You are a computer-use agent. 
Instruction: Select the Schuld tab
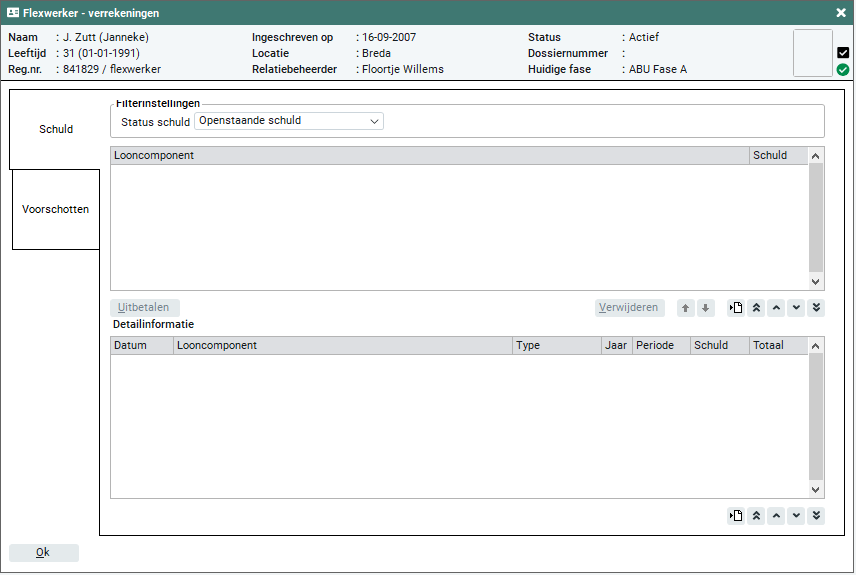tap(56, 129)
